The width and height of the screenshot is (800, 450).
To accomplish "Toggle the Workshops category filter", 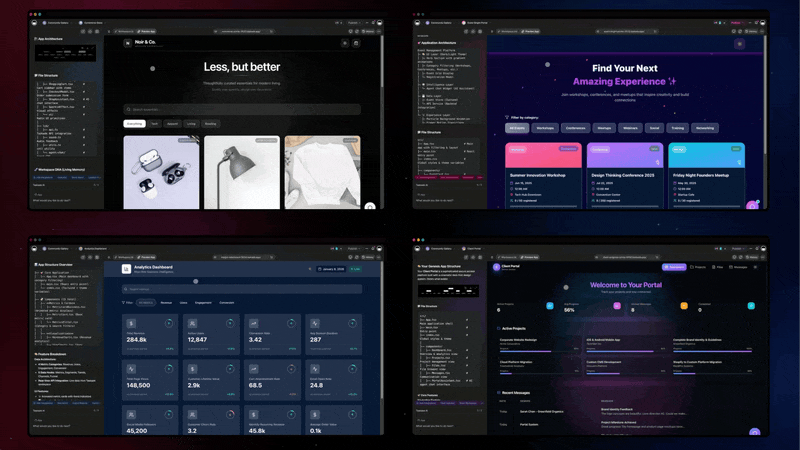I will click(545, 128).
